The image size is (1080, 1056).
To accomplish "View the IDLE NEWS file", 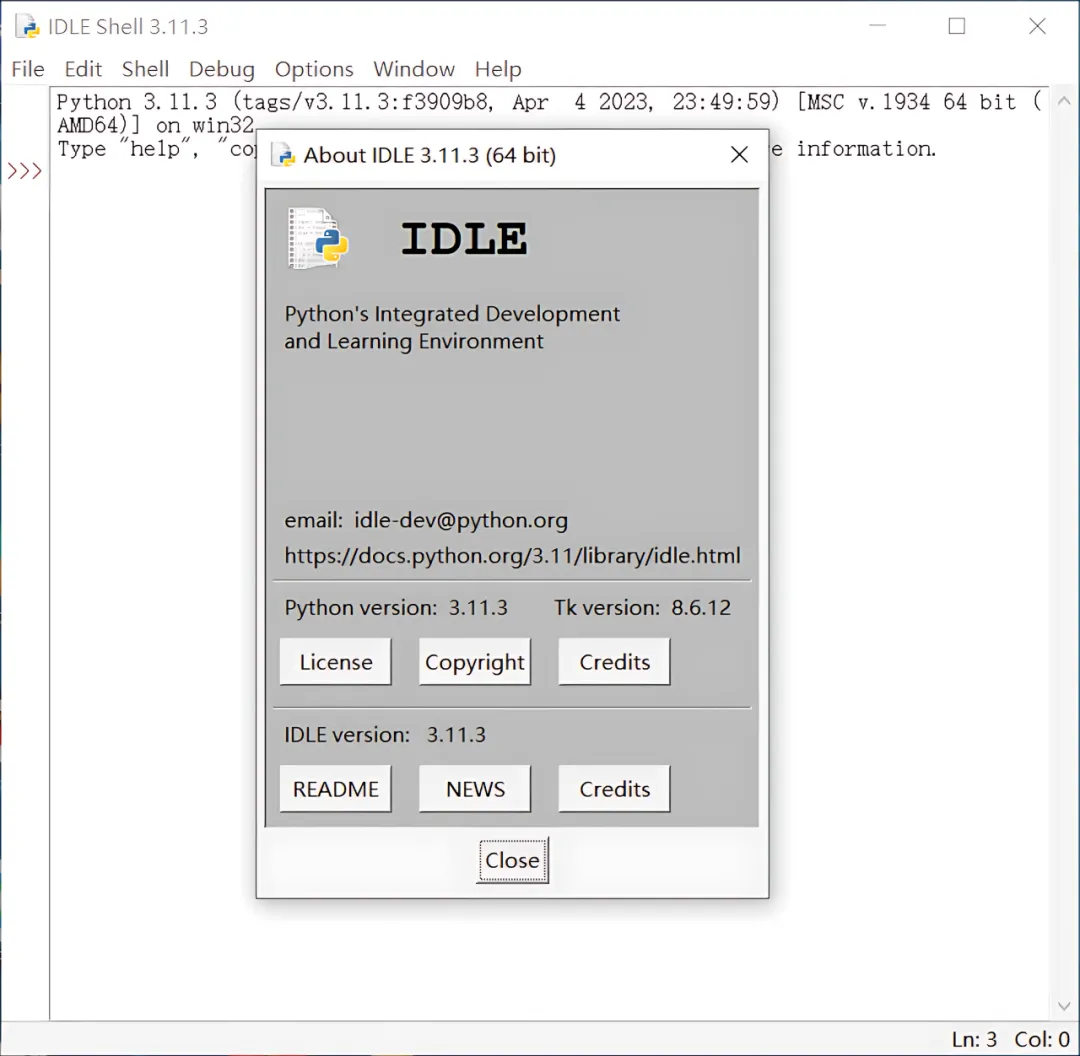I will tap(475, 789).
